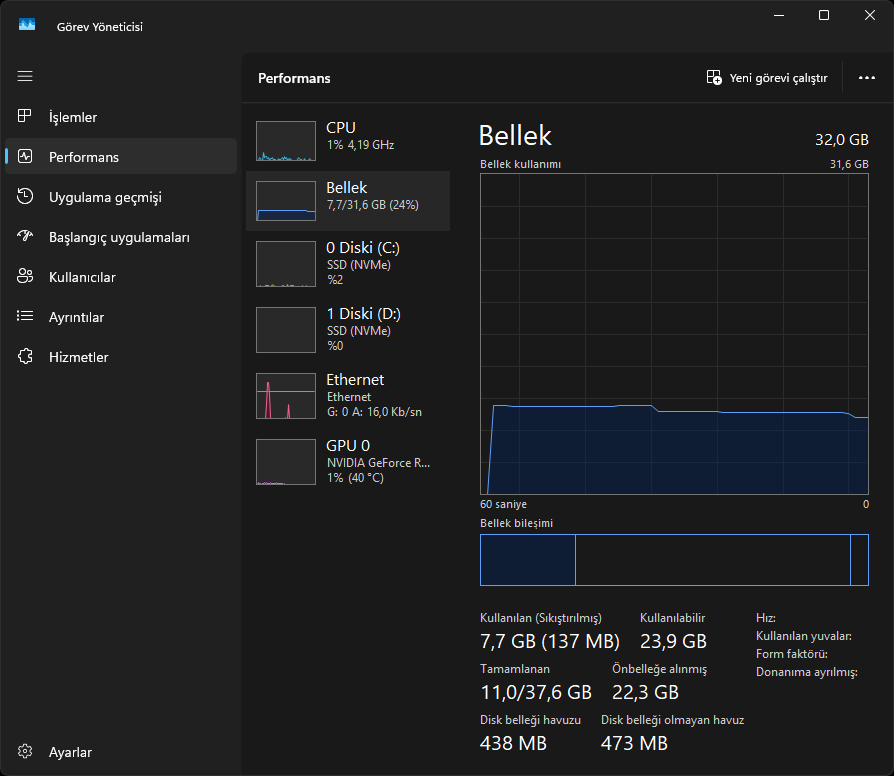
Task: Click the Donanıma ayrılmış: label
Action: 806,672
